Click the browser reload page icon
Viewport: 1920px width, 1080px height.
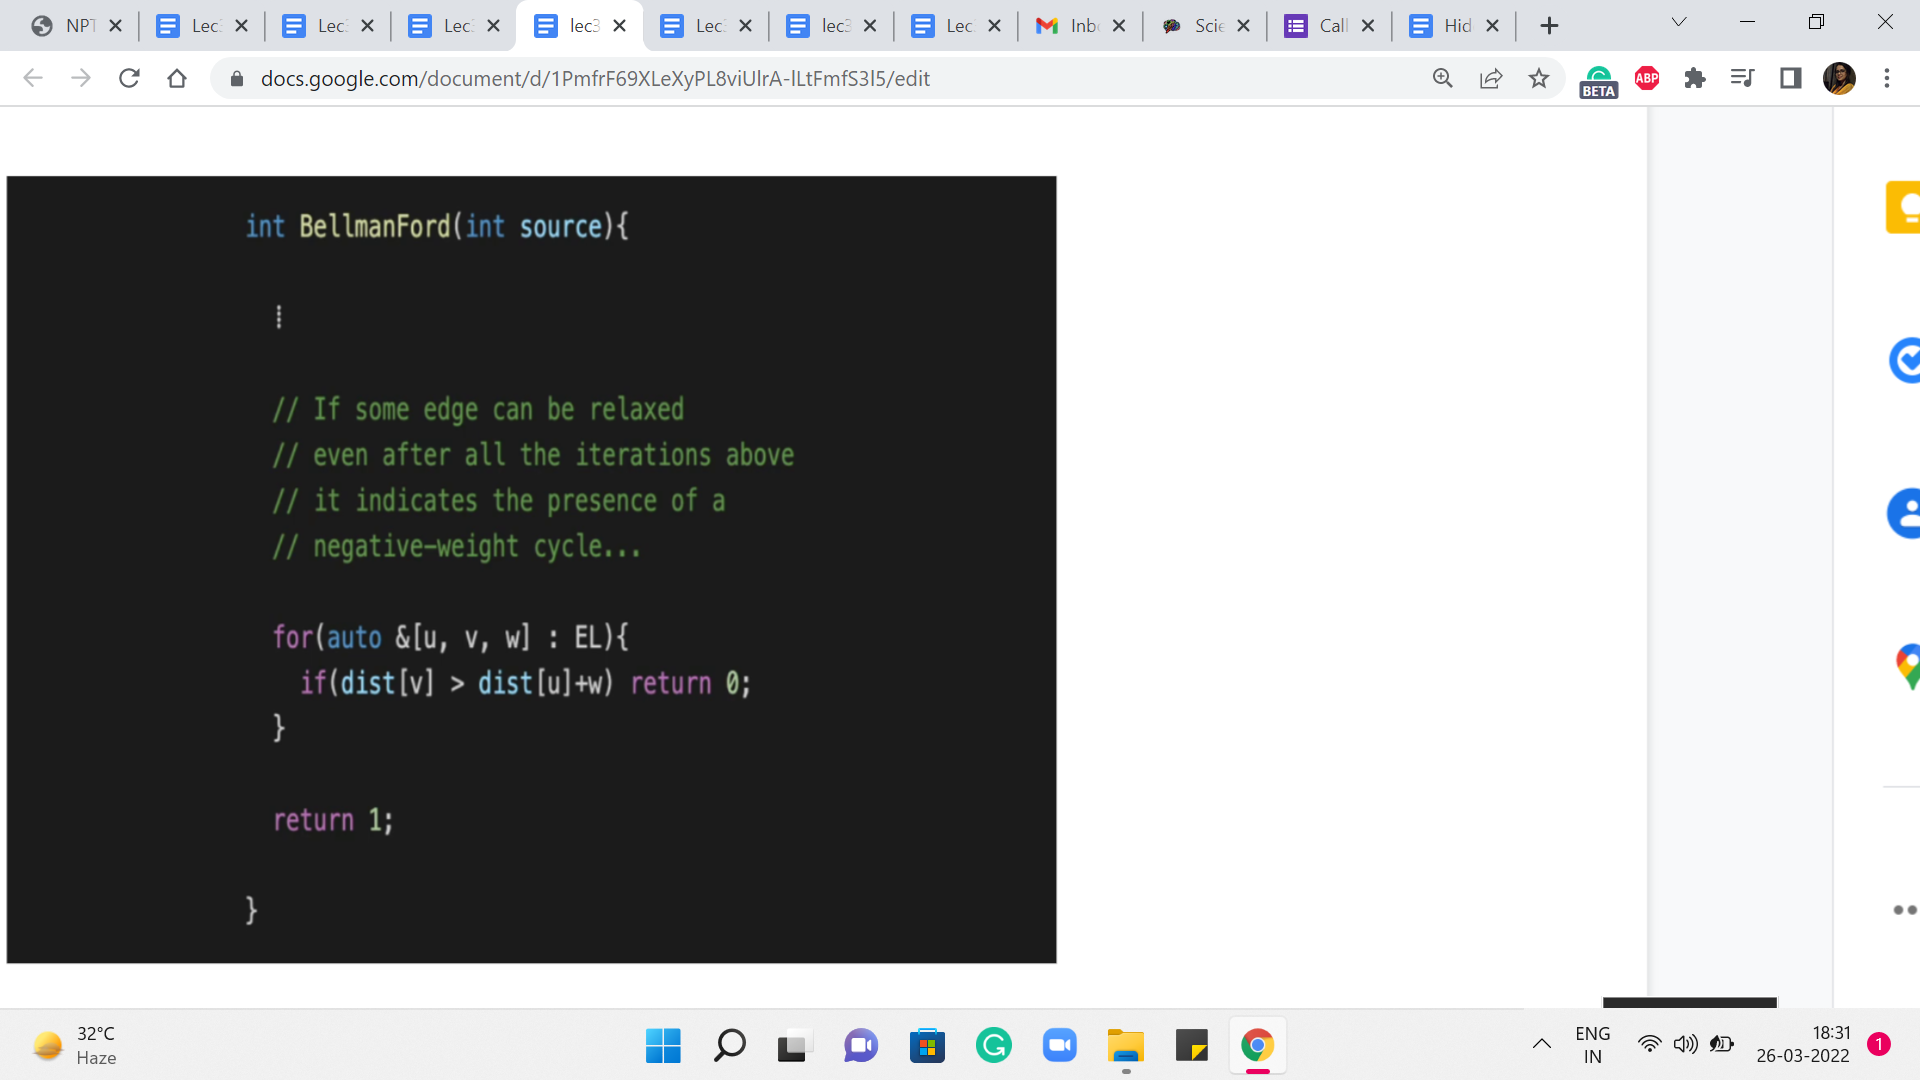129,78
